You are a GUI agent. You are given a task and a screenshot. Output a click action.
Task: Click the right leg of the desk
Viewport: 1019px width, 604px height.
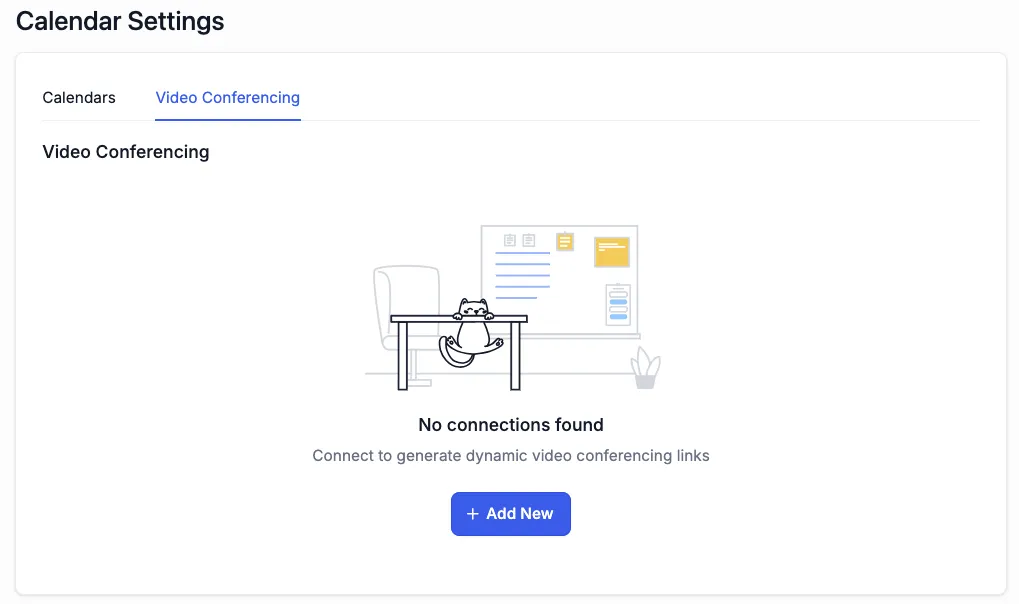(515, 355)
